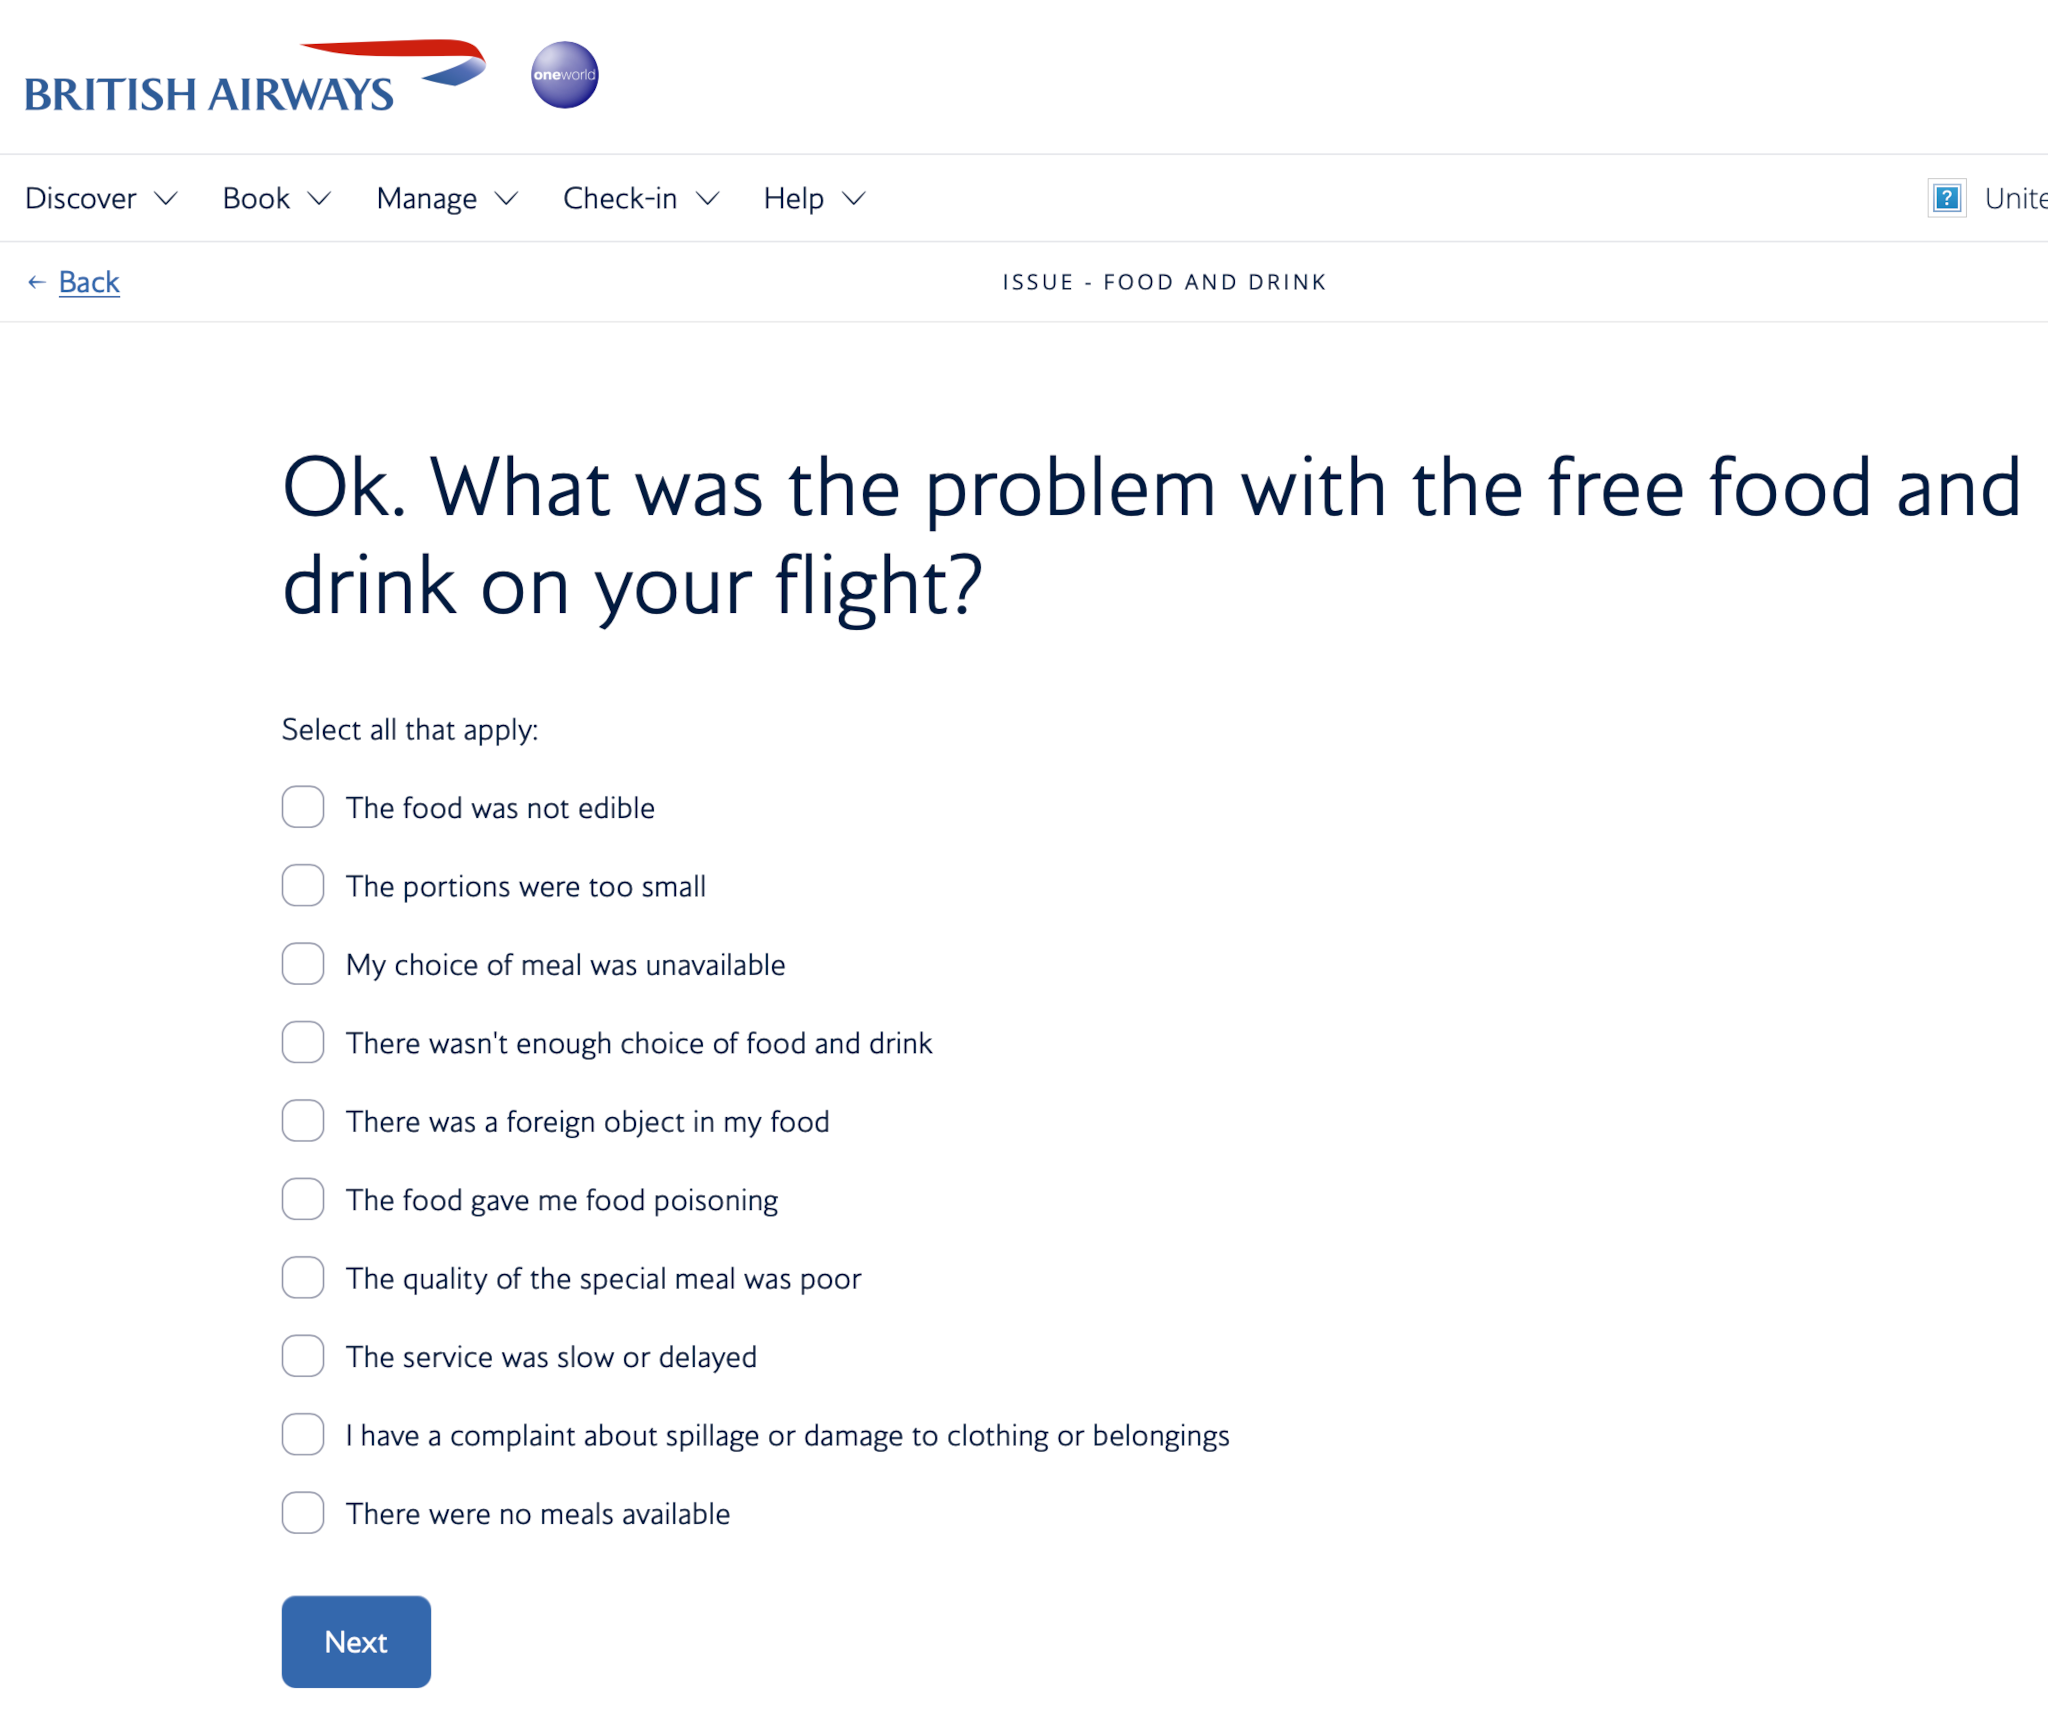Image resolution: width=2048 pixels, height=1722 pixels.
Task: Click the Back link
Action: pyautogui.click(x=89, y=281)
